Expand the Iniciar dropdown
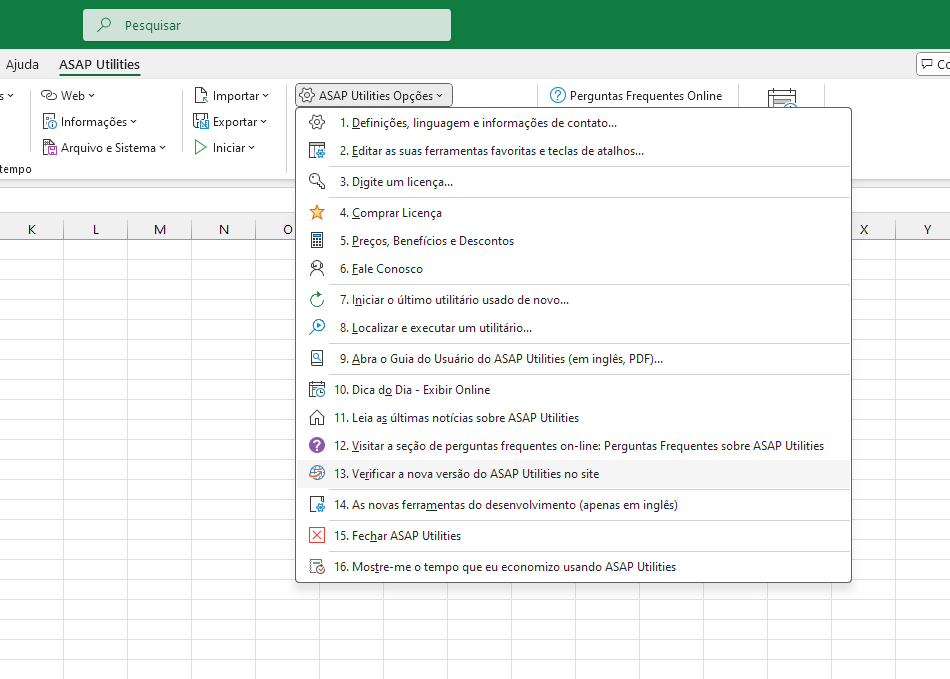 pyautogui.click(x=251, y=148)
